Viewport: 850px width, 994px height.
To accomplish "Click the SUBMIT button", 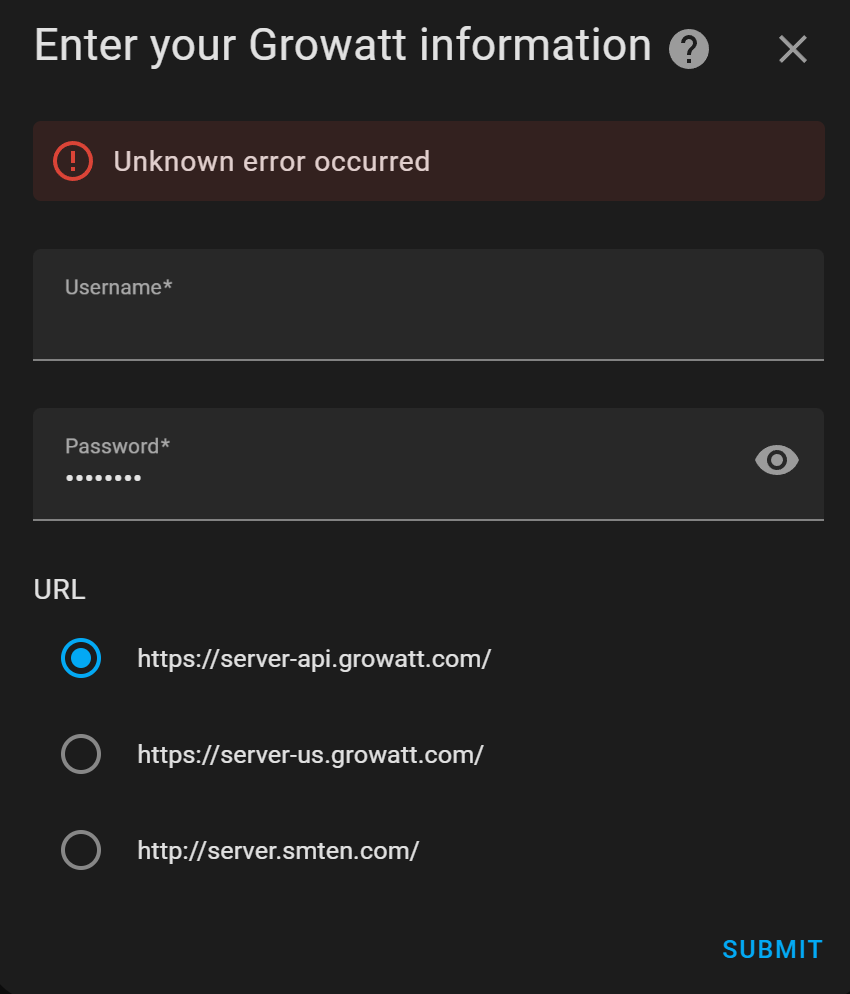I will pos(772,949).
